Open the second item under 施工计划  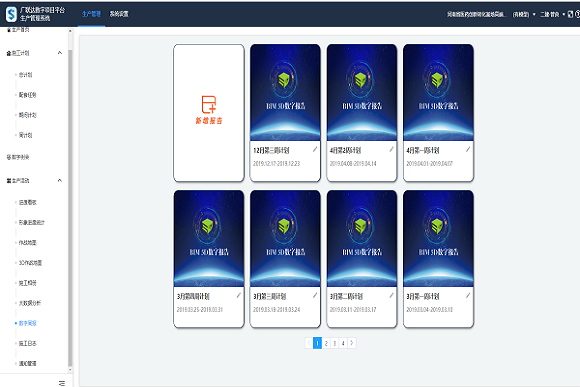tap(28, 95)
